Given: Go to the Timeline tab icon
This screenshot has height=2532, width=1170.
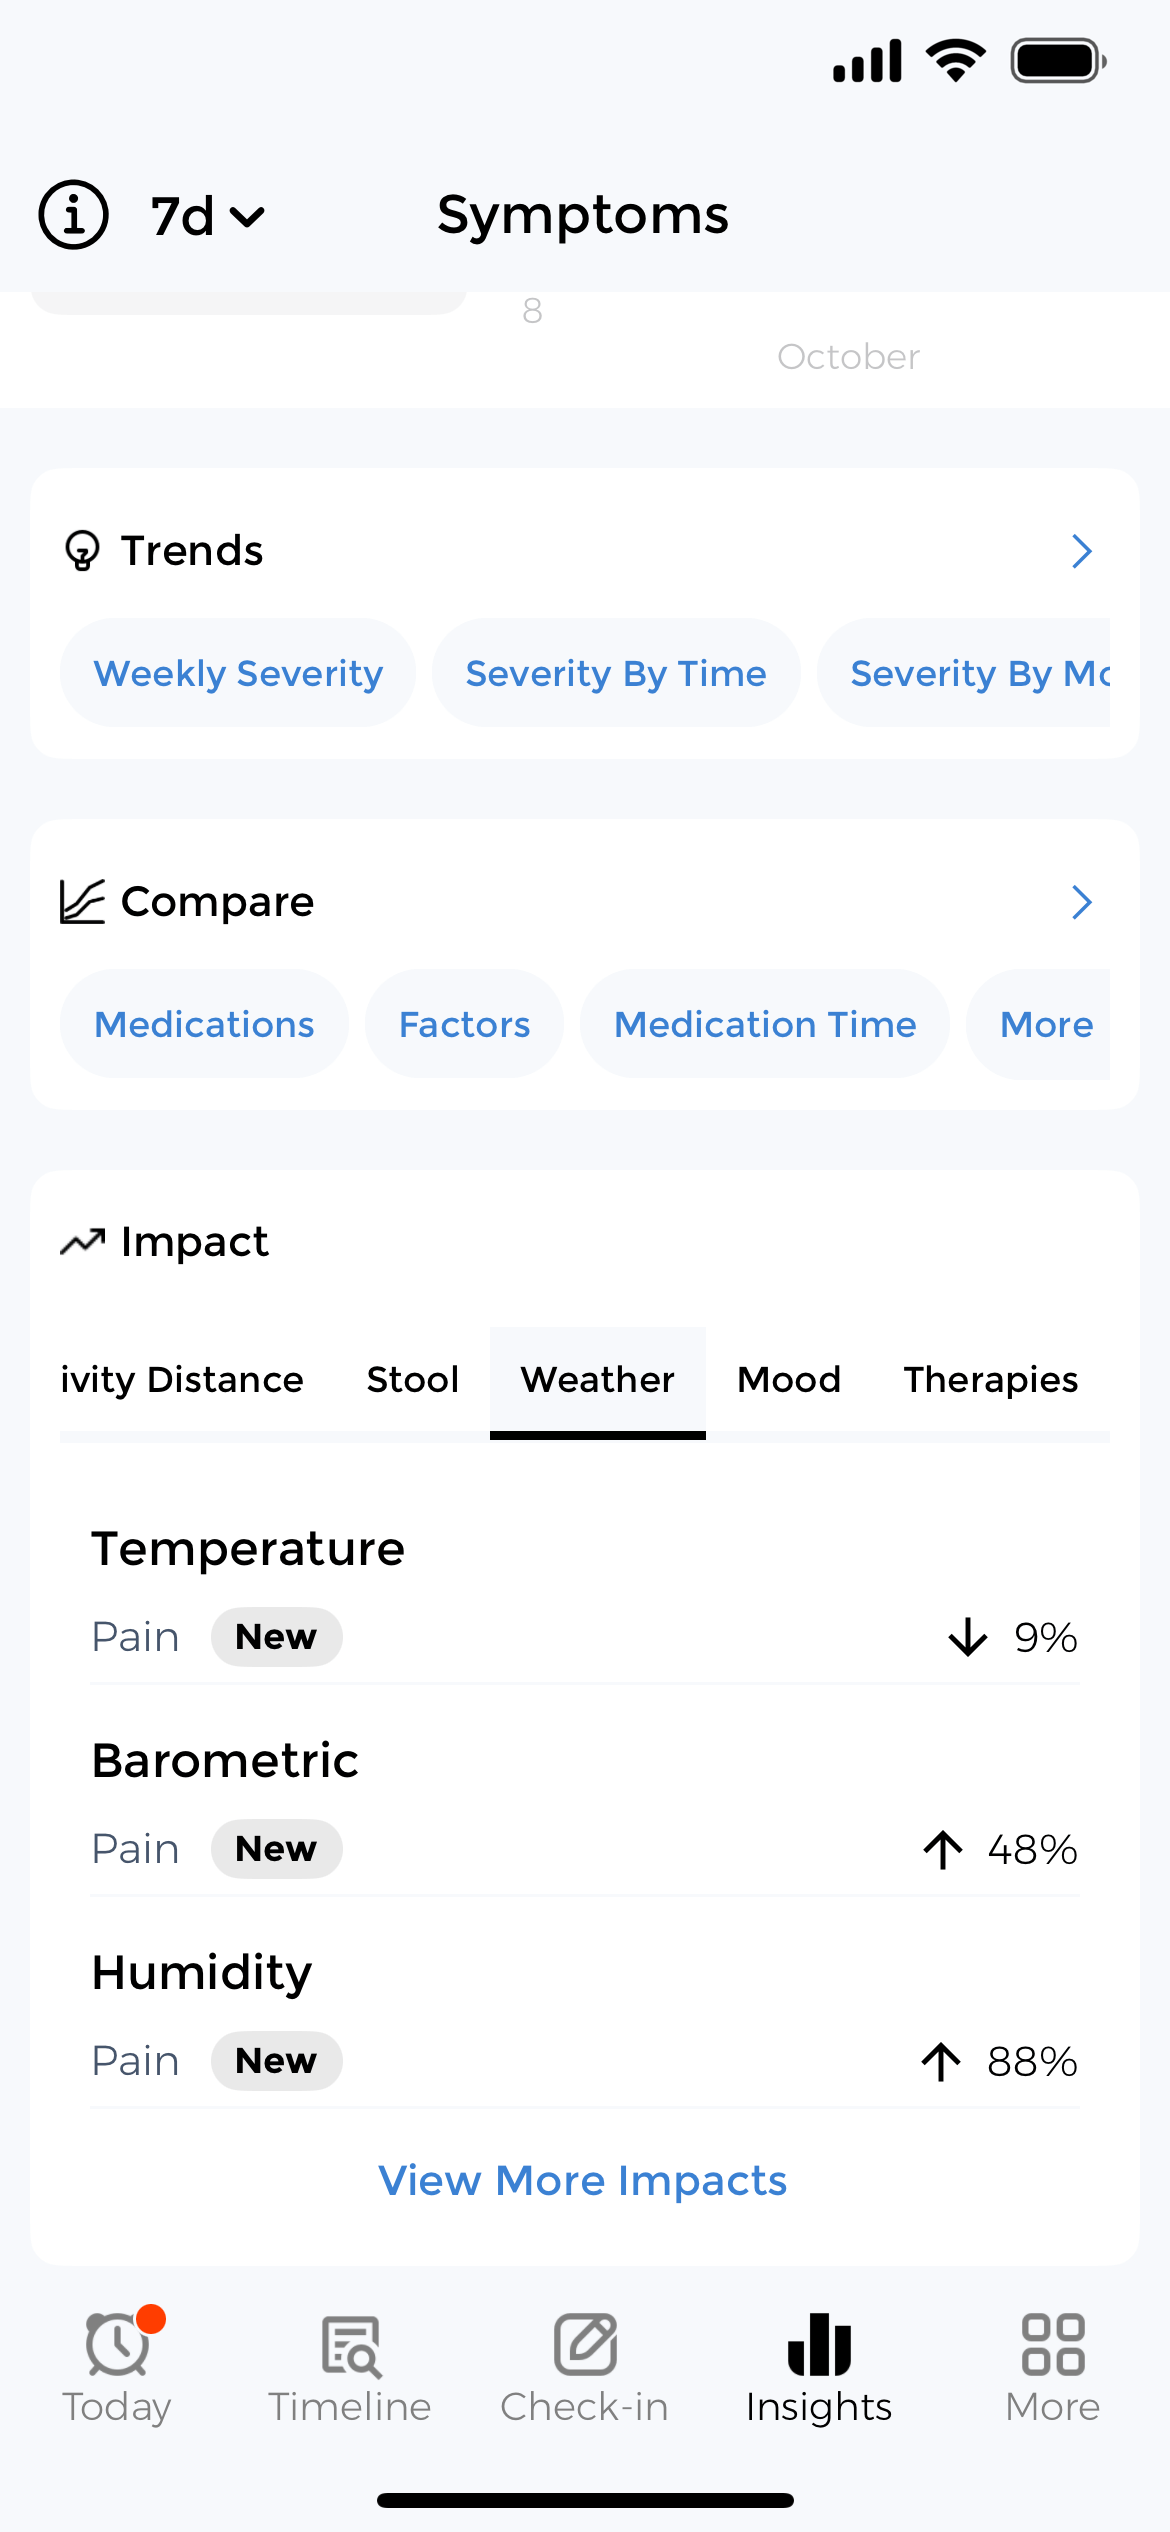Looking at the screenshot, I should tap(350, 2345).
